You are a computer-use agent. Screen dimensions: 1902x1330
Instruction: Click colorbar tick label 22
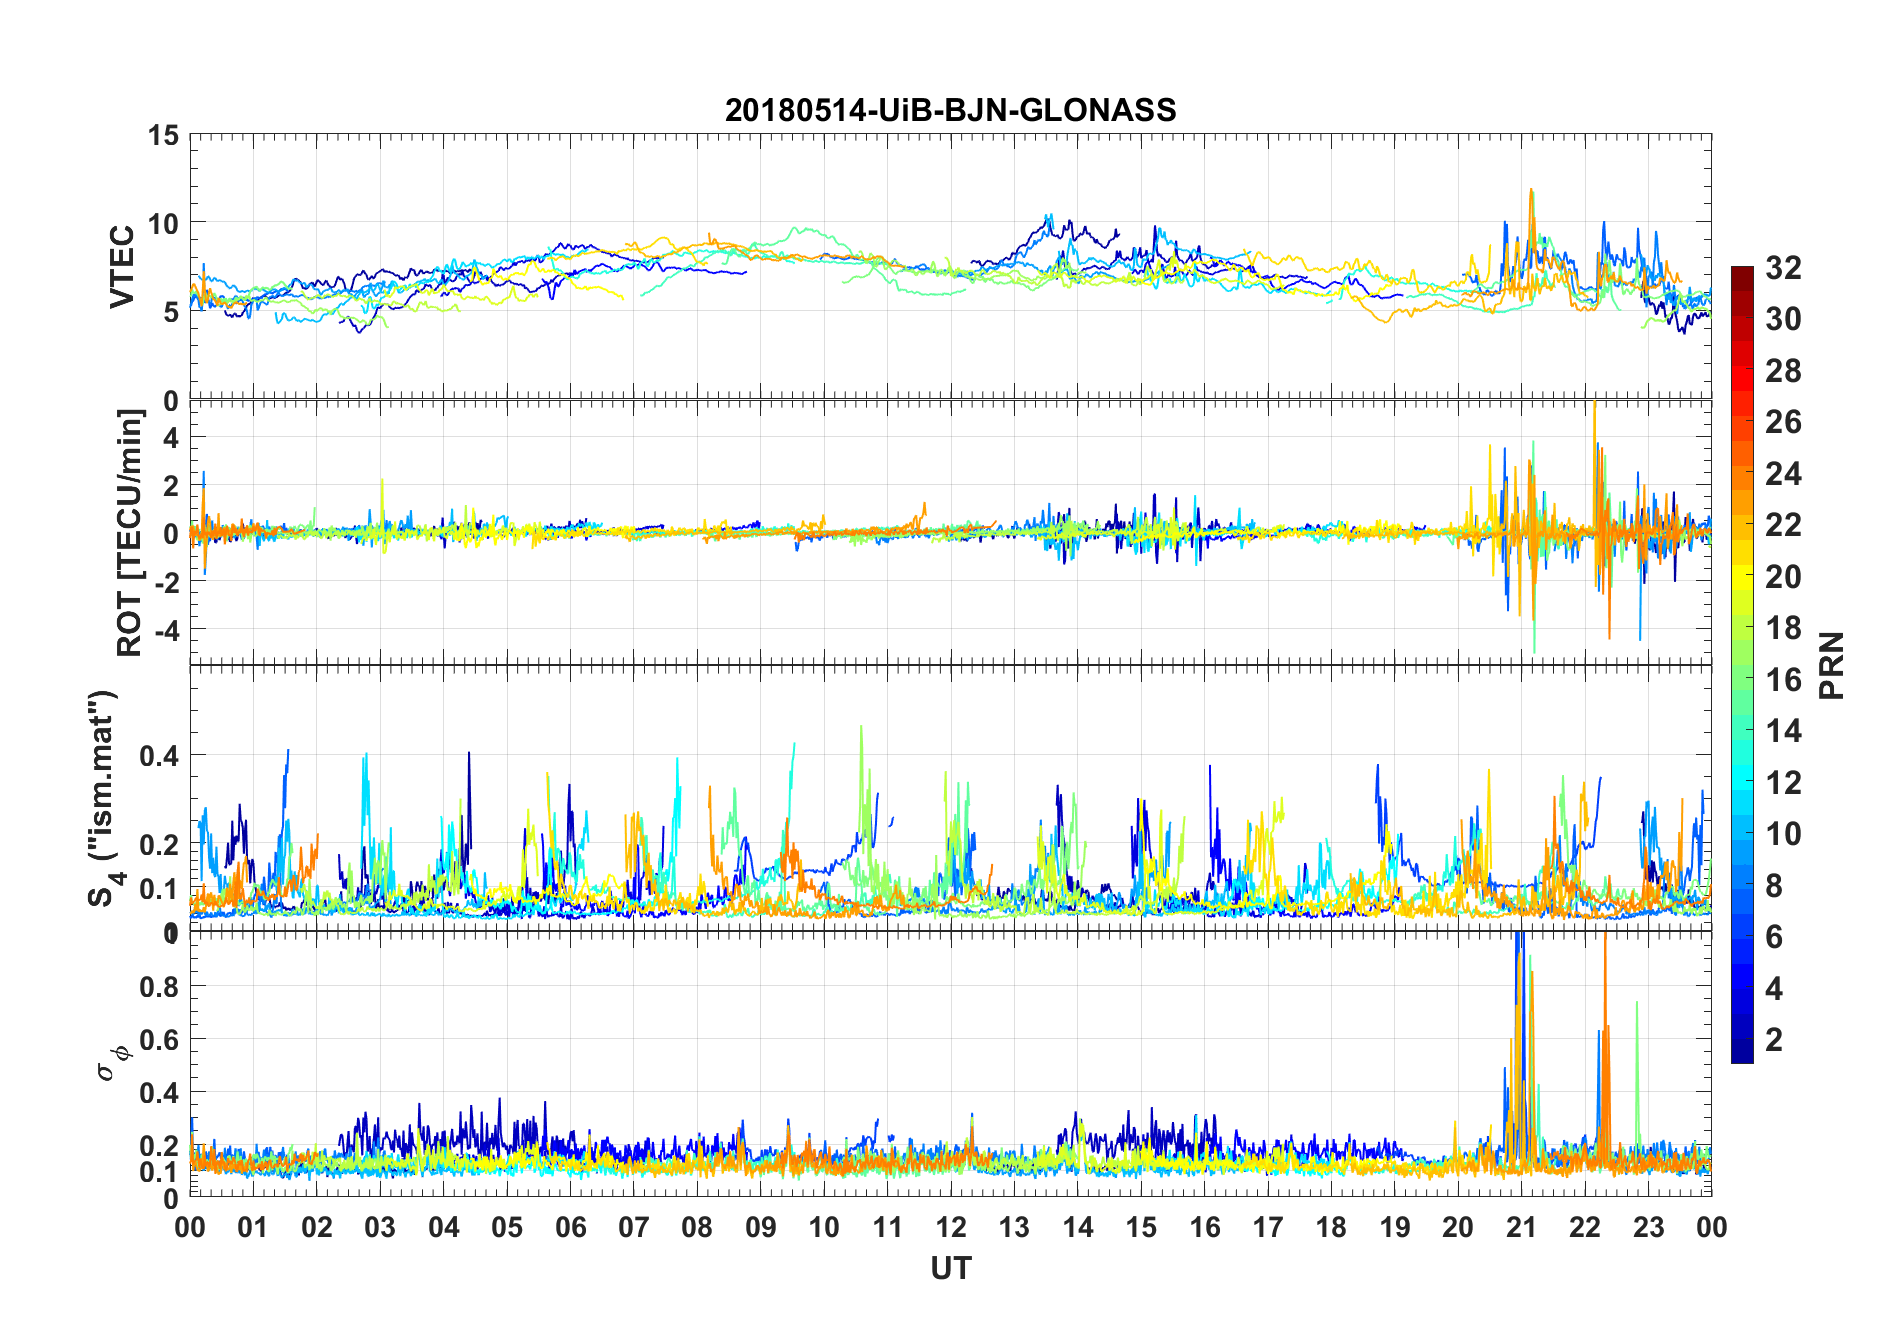(x=1783, y=525)
